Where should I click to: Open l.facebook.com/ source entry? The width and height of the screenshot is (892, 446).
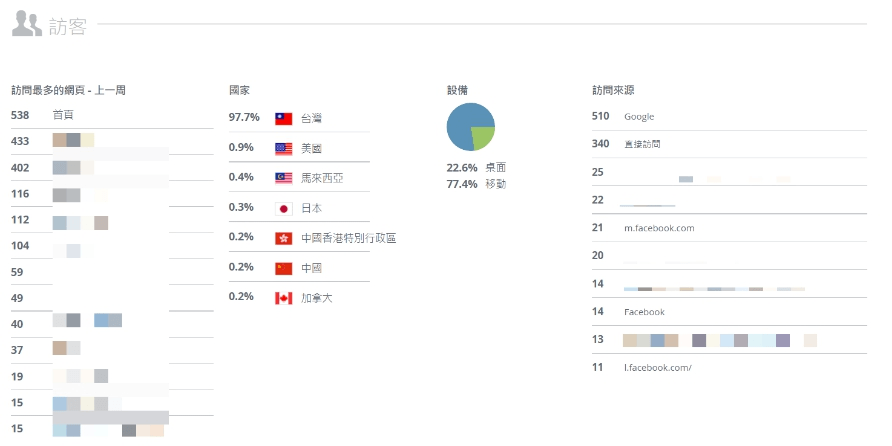(x=658, y=367)
